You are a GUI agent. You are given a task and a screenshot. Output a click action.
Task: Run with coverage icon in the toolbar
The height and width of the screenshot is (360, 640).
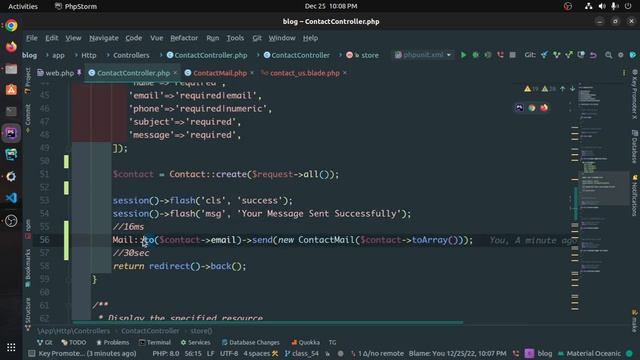tap(488, 55)
